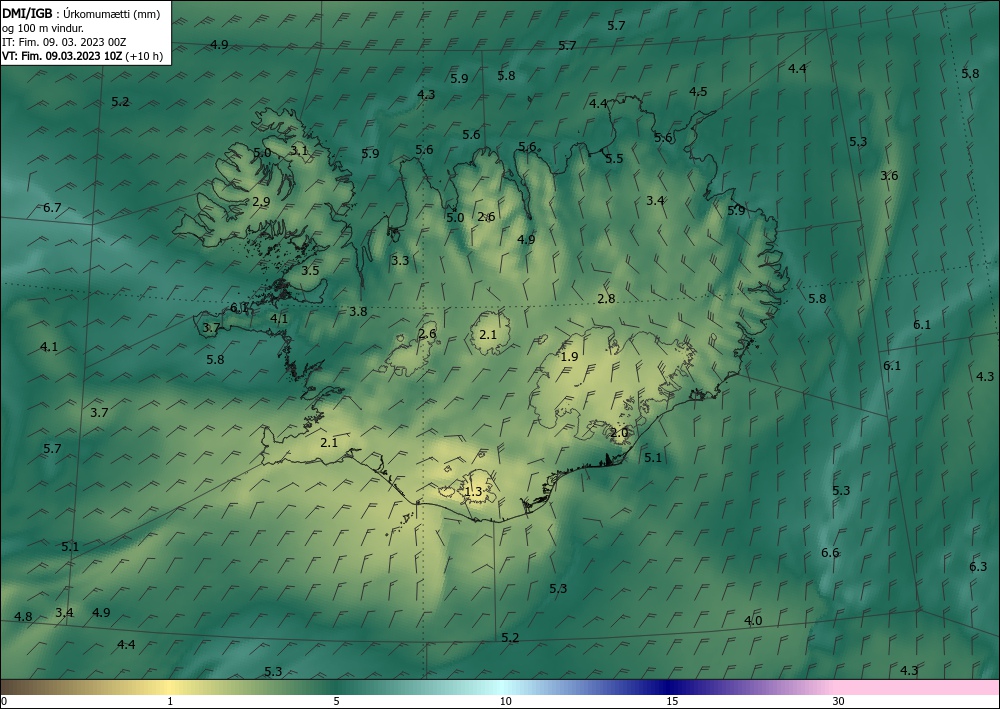Click the 2.9 value label

pos(261,201)
